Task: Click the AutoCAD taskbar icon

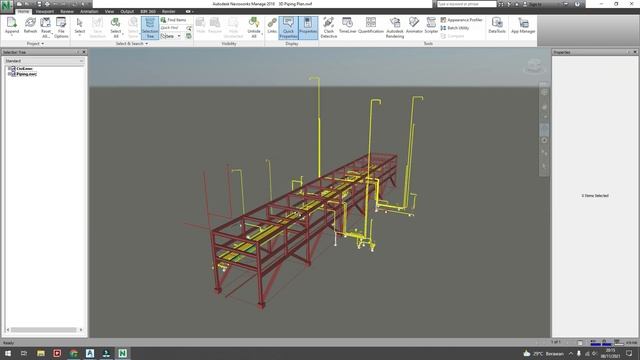Action: 90,353
